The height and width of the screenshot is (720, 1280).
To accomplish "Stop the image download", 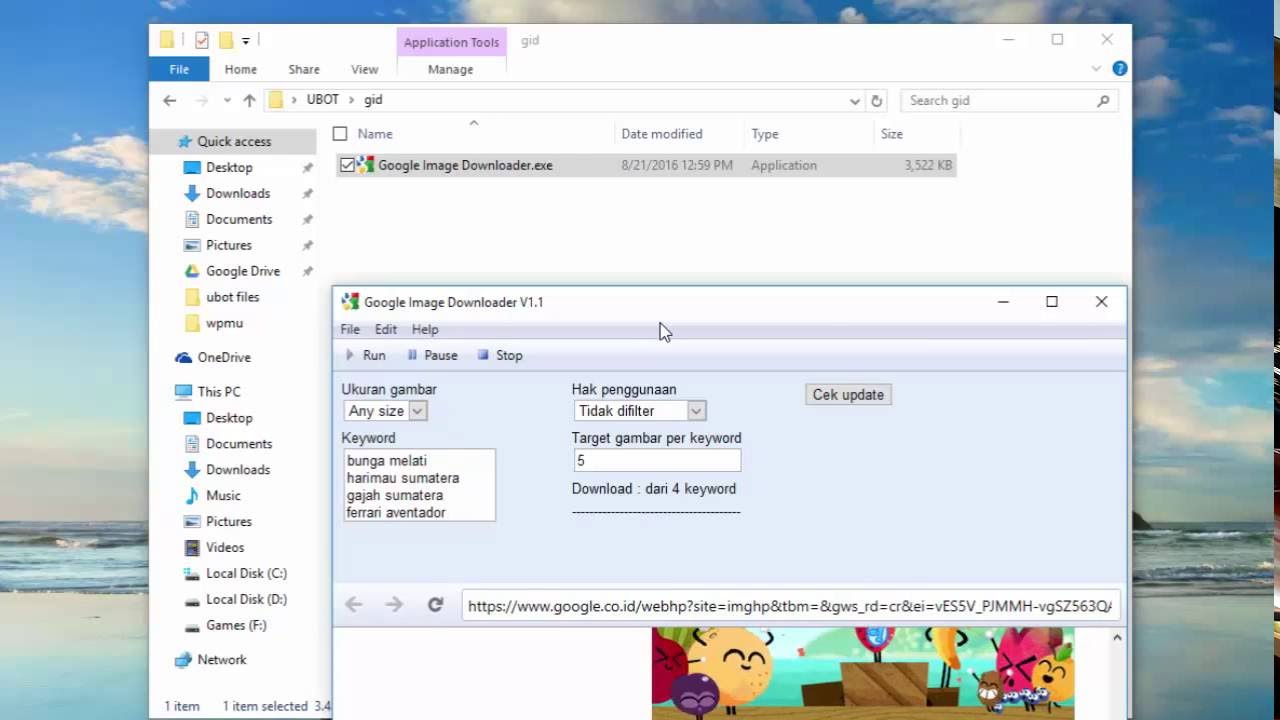I will pos(500,355).
